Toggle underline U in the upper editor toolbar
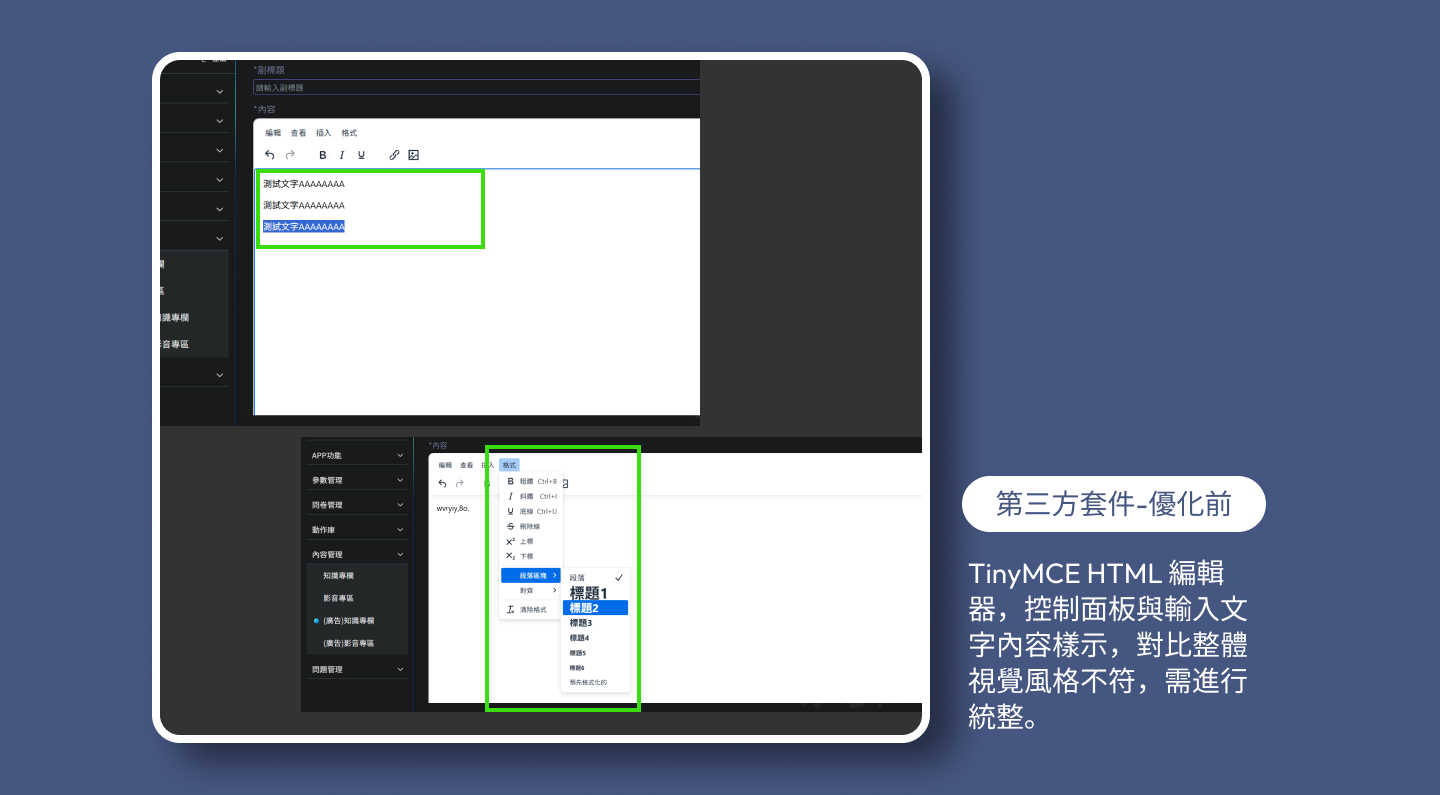The image size is (1440, 795). [361, 155]
